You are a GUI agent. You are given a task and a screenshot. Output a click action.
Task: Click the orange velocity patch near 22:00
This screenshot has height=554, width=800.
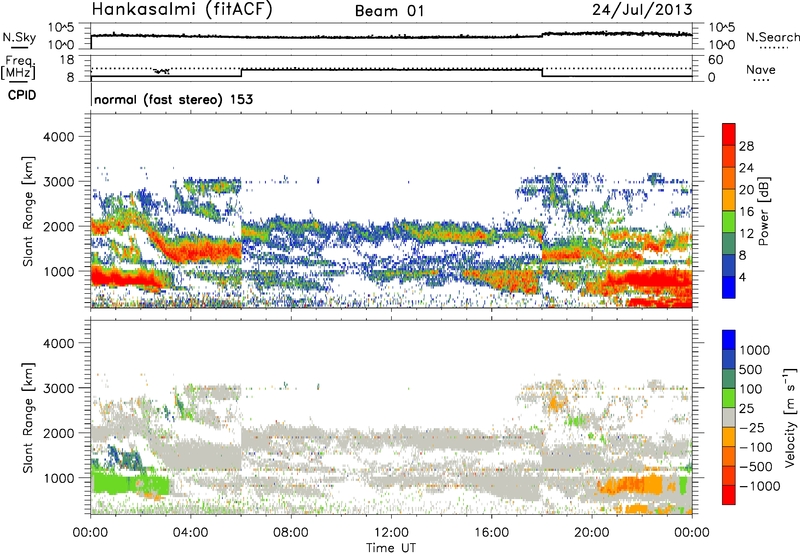point(633,485)
